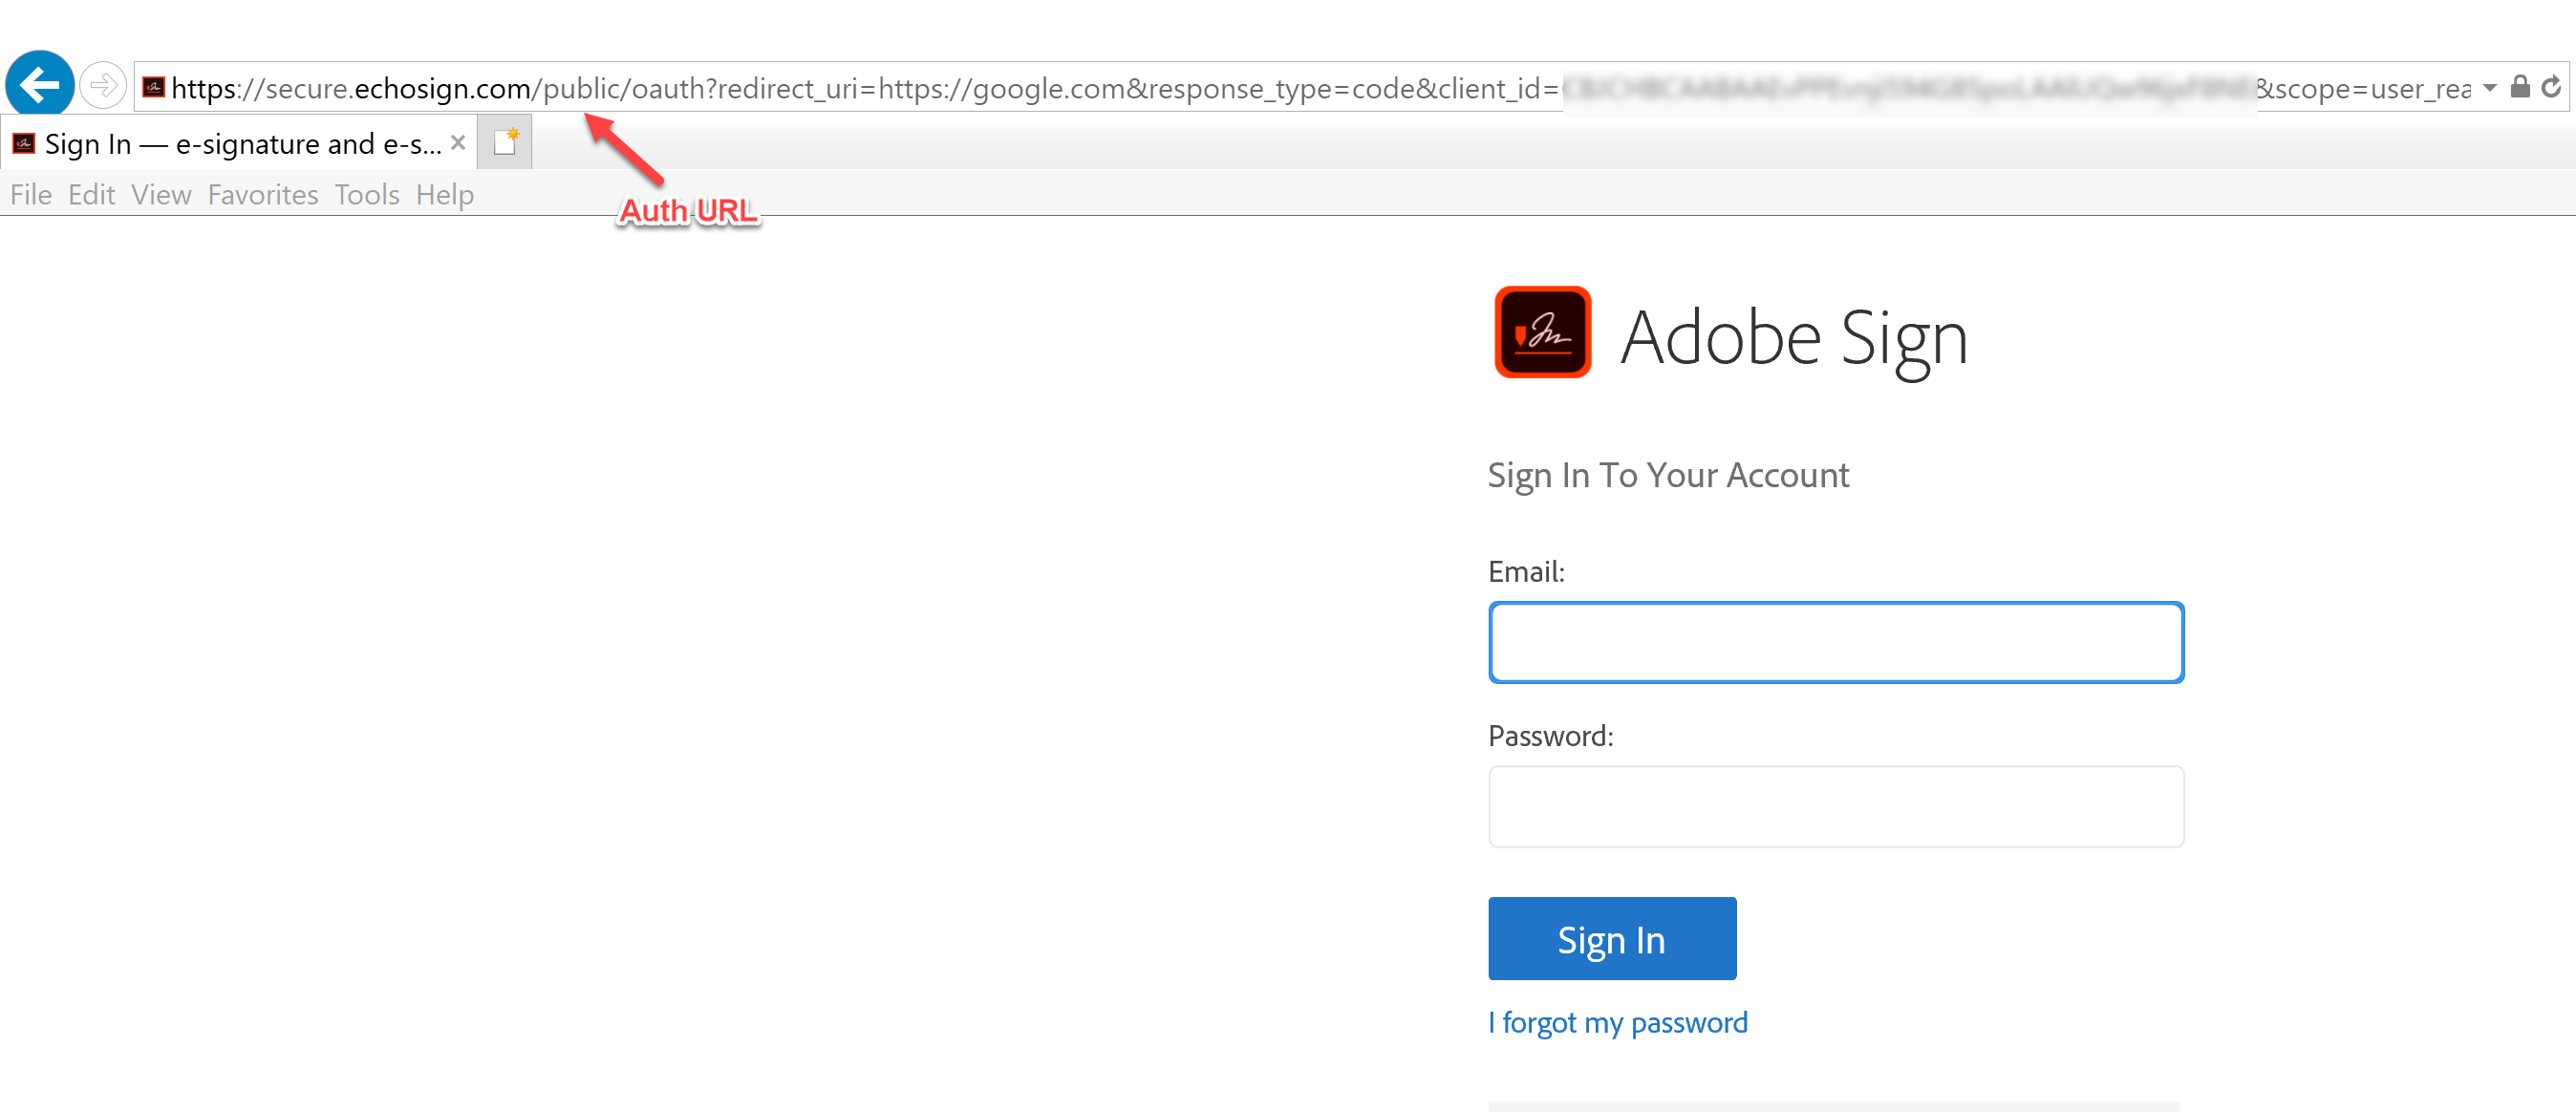This screenshot has width=2576, height=1112.
Task: Click the Sign In button
Action: tap(1611, 938)
